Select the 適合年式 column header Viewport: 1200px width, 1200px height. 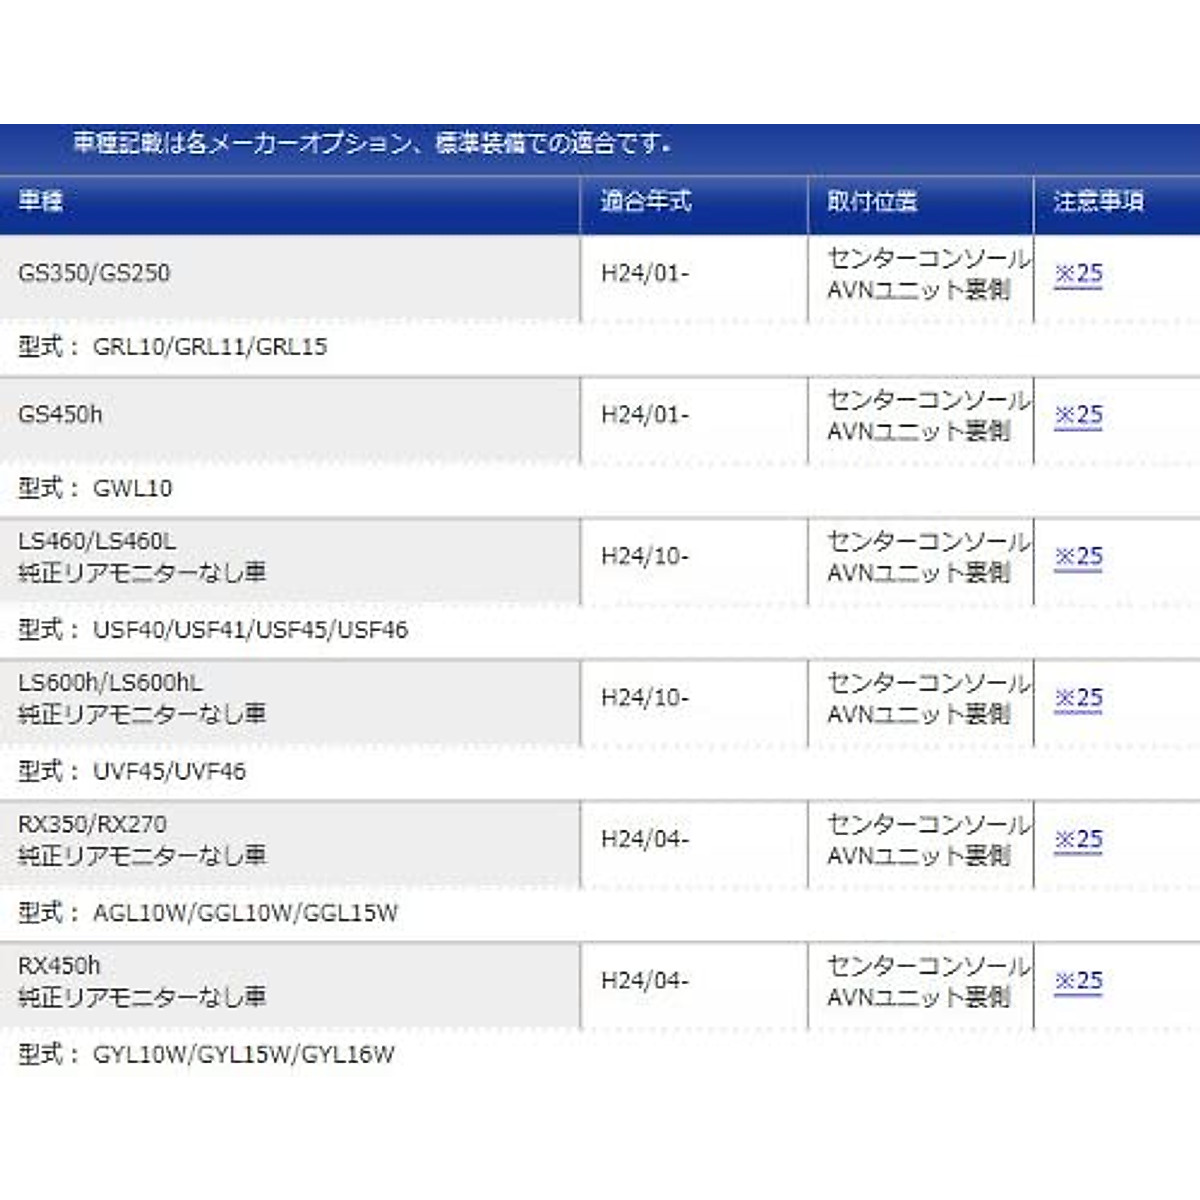click(x=645, y=202)
